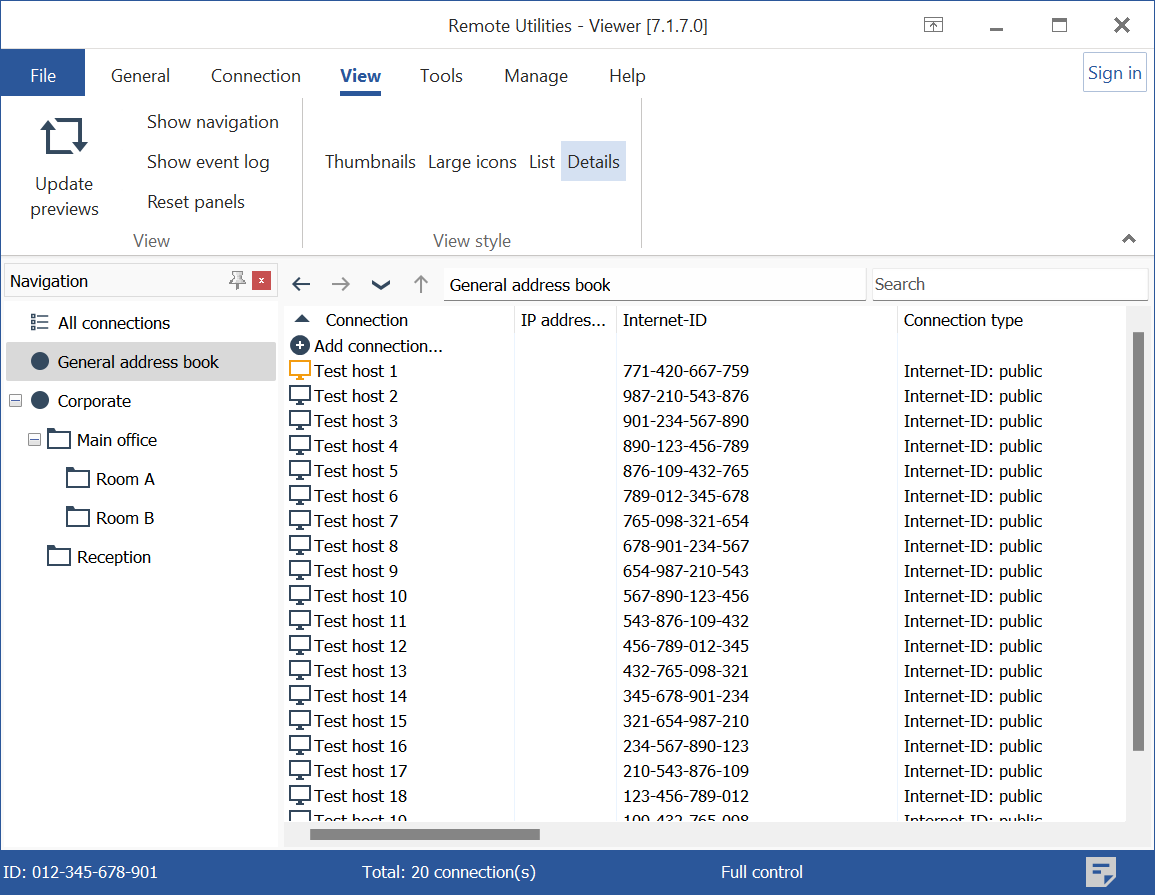Collapse the Corporate address book tree
This screenshot has height=895, width=1155.
(15, 401)
